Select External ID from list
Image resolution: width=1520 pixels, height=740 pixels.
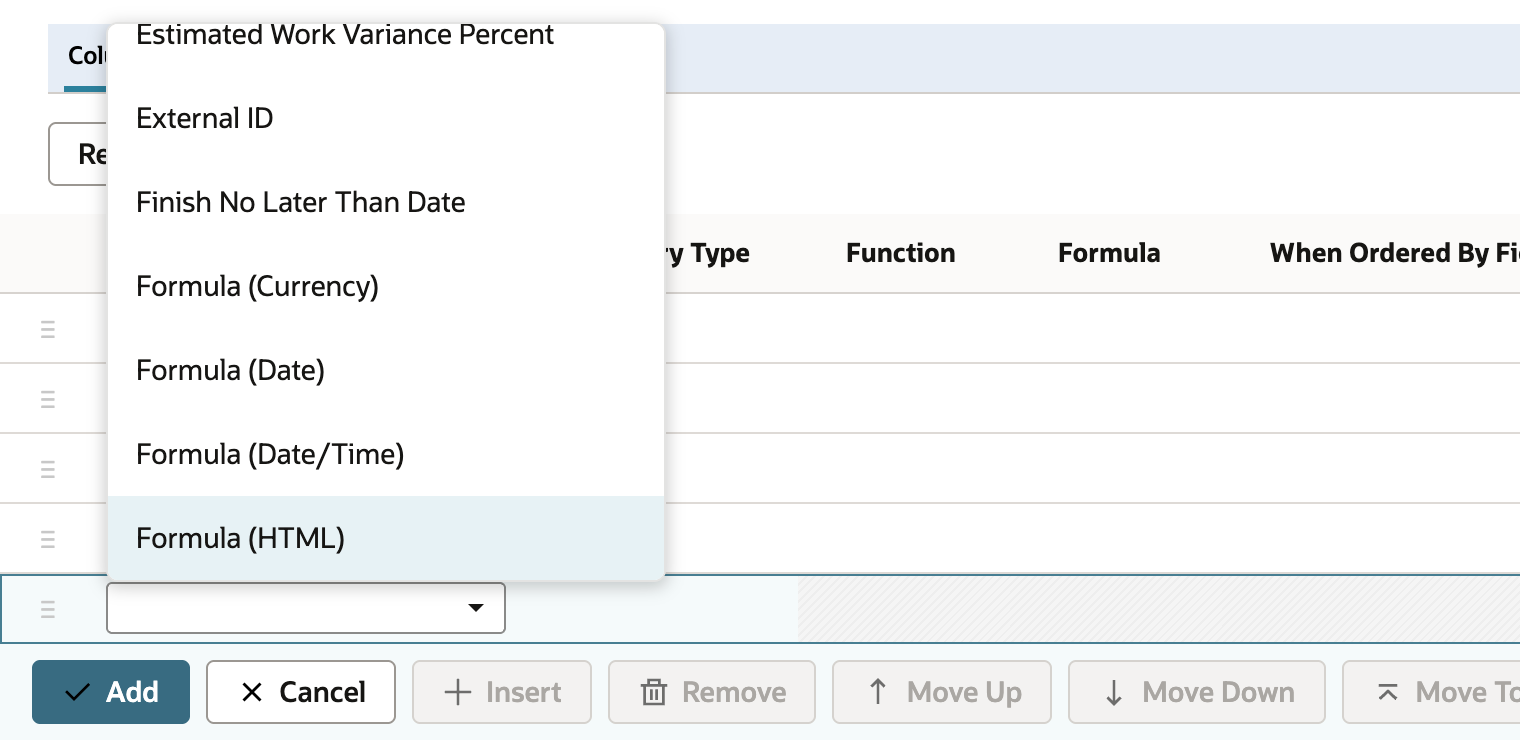(x=385, y=118)
